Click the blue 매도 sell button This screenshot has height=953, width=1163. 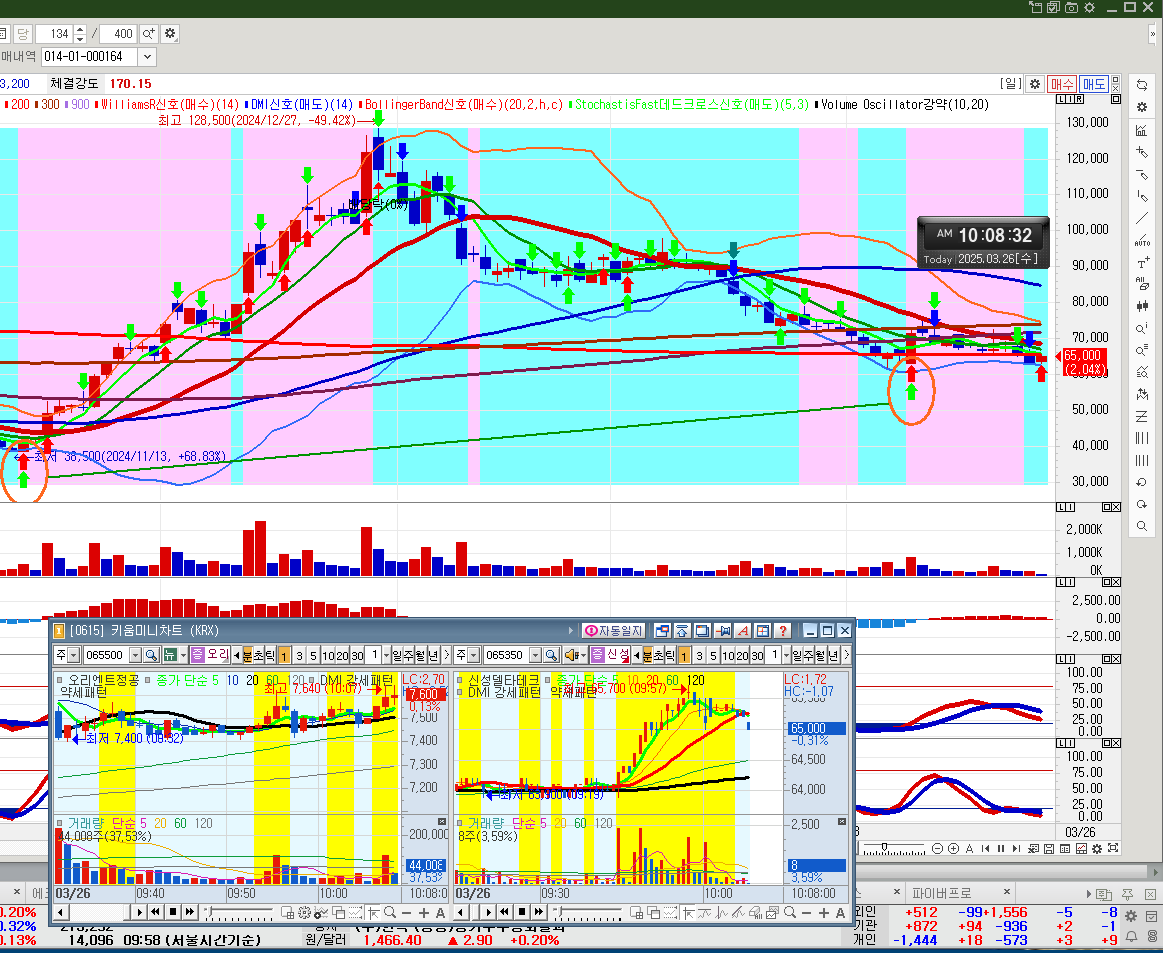[1094, 85]
